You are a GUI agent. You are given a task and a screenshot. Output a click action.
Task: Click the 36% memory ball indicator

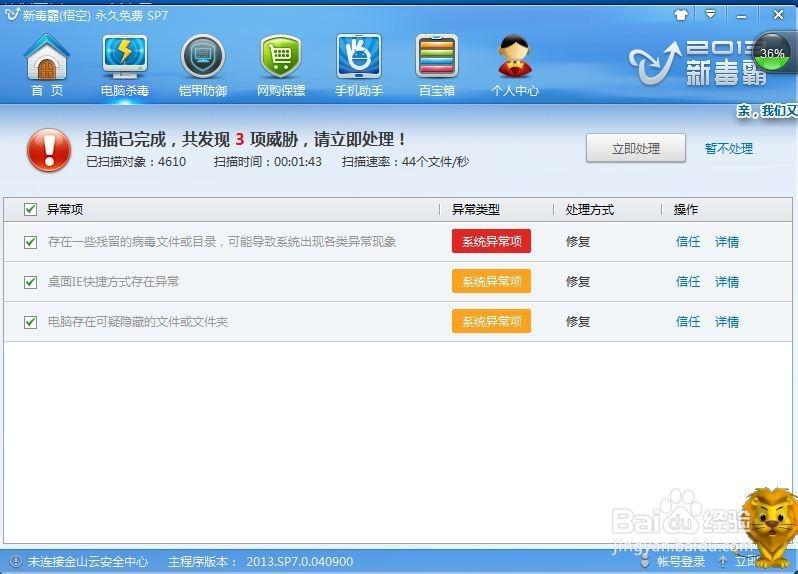coord(772,53)
